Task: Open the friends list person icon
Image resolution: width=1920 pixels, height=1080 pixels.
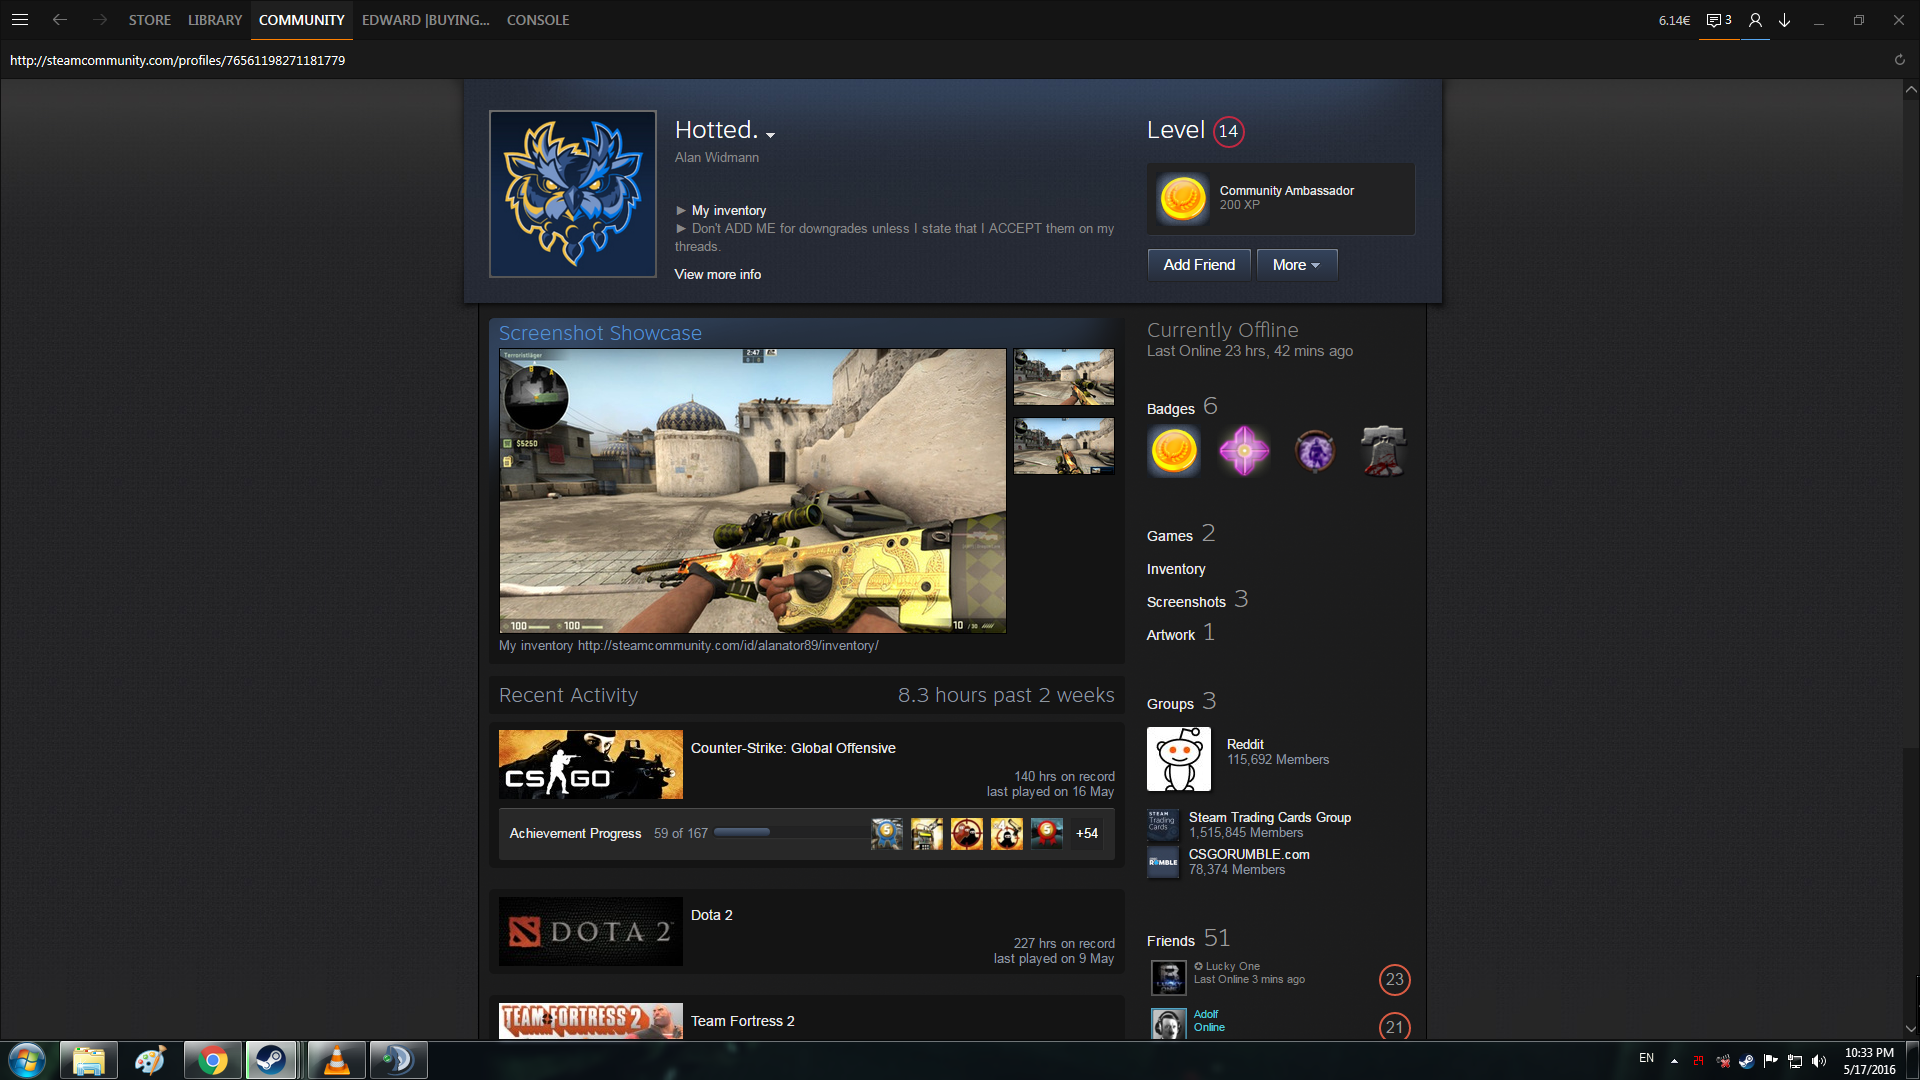Action: click(x=1755, y=20)
